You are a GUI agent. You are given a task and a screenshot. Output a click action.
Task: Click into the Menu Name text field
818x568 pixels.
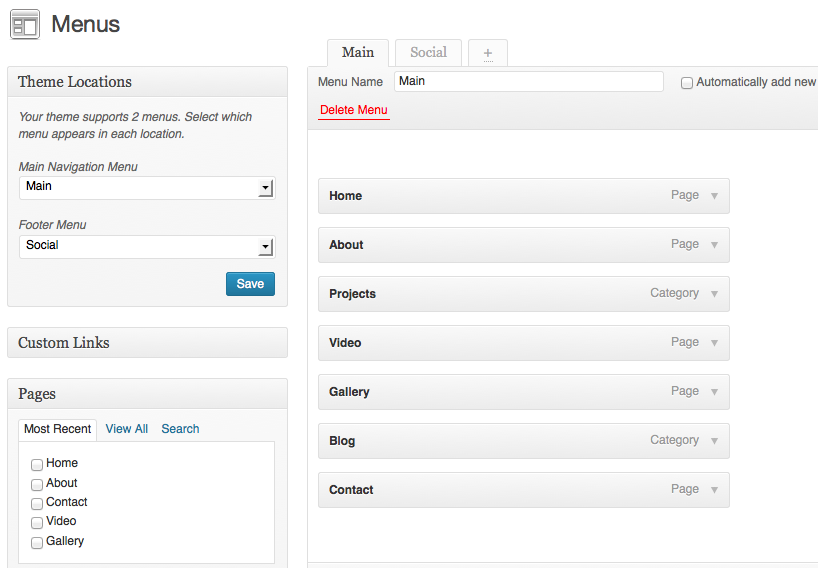[528, 82]
